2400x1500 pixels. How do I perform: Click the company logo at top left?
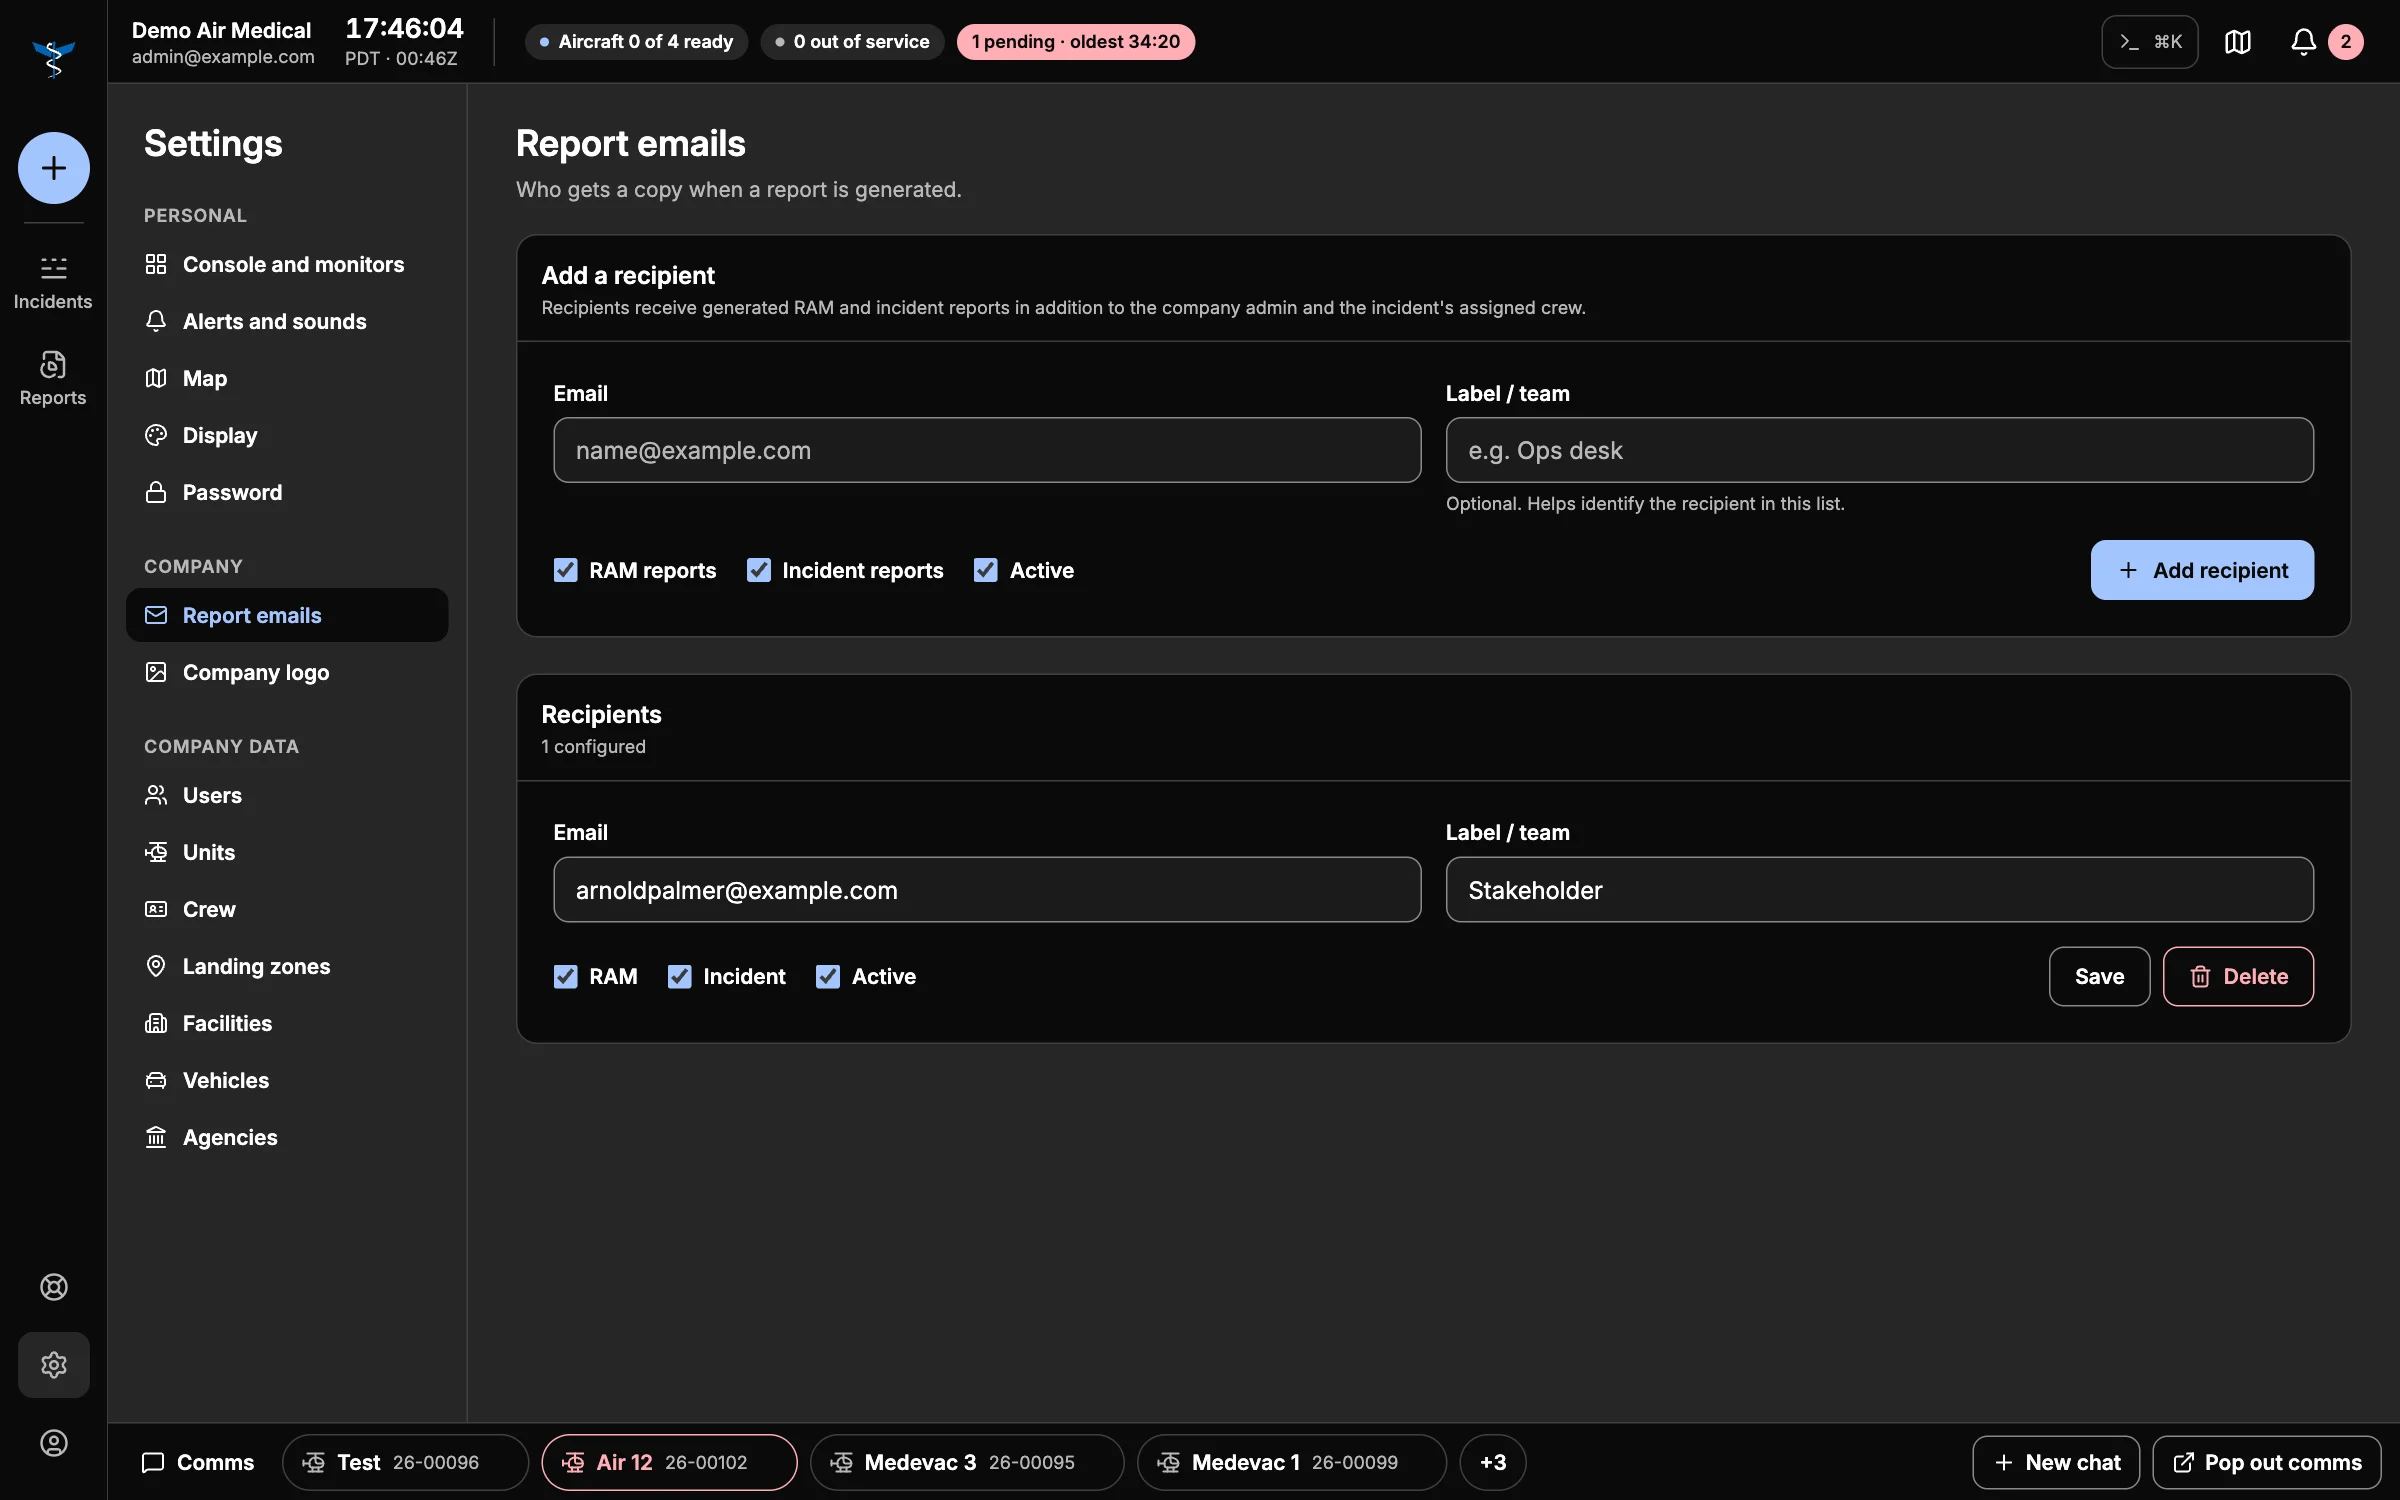[54, 58]
